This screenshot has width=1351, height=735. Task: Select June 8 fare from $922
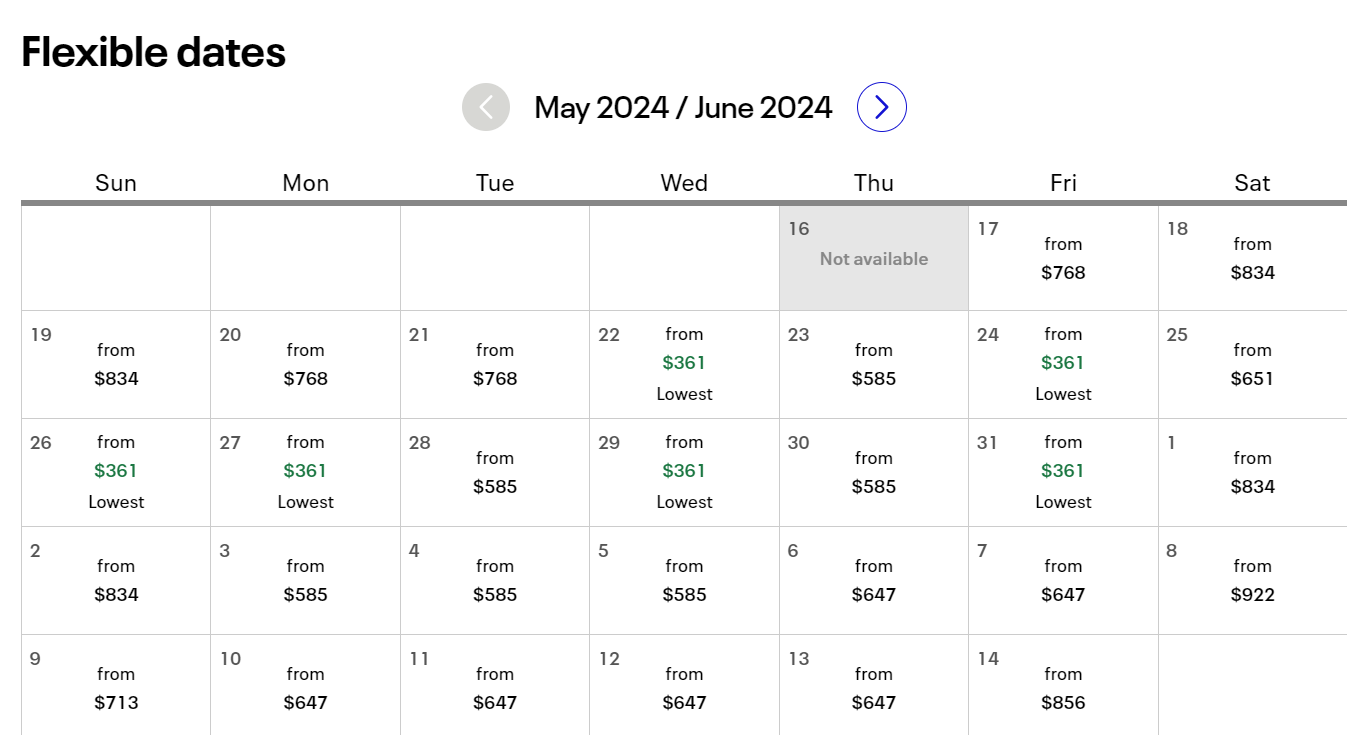tap(1252, 581)
